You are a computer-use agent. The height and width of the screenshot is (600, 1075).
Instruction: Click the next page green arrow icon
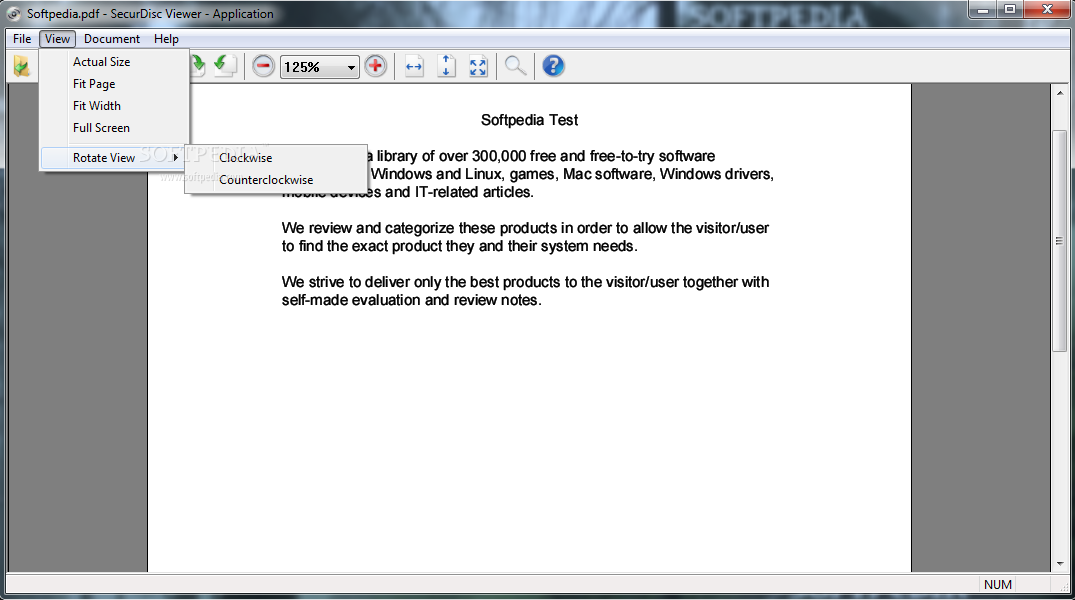(x=197, y=66)
